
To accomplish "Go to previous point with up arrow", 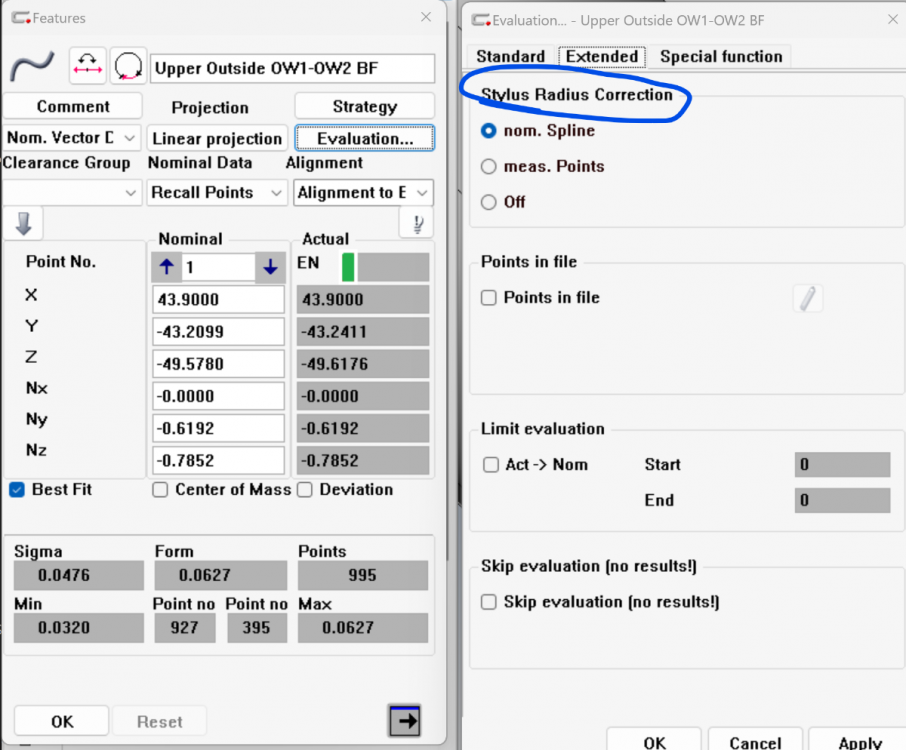I will coord(166,267).
